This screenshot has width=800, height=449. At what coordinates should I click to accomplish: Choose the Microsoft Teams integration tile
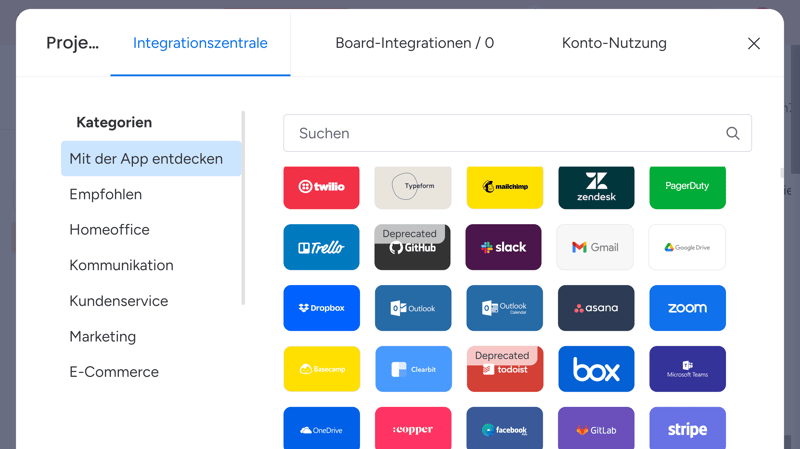pos(687,369)
